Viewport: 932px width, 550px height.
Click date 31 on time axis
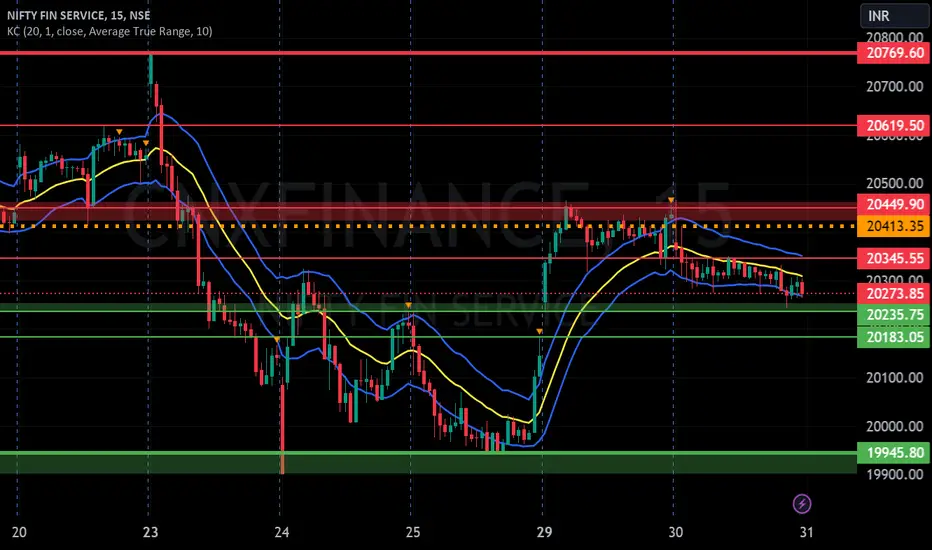click(x=806, y=532)
